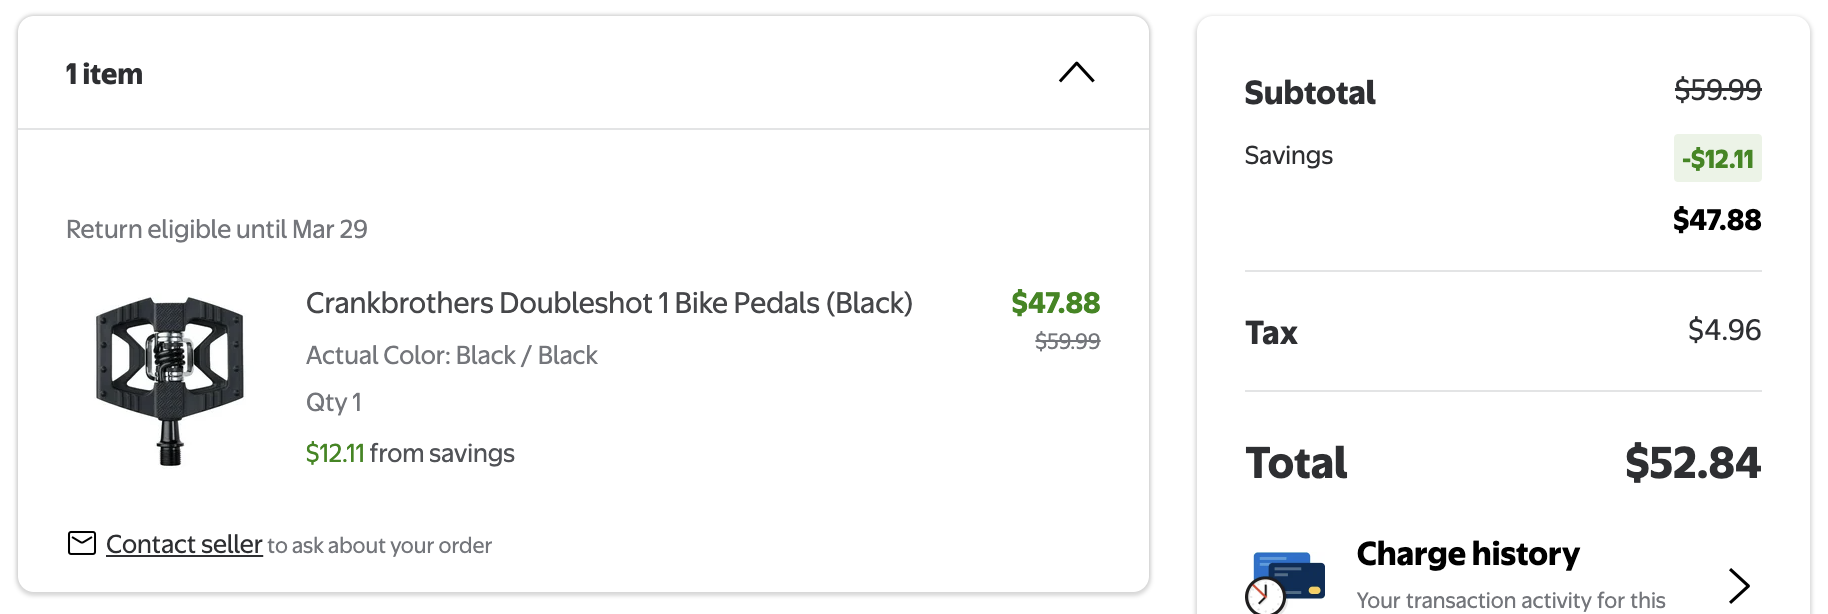Click the Total amount $52.84

[x=1692, y=463]
